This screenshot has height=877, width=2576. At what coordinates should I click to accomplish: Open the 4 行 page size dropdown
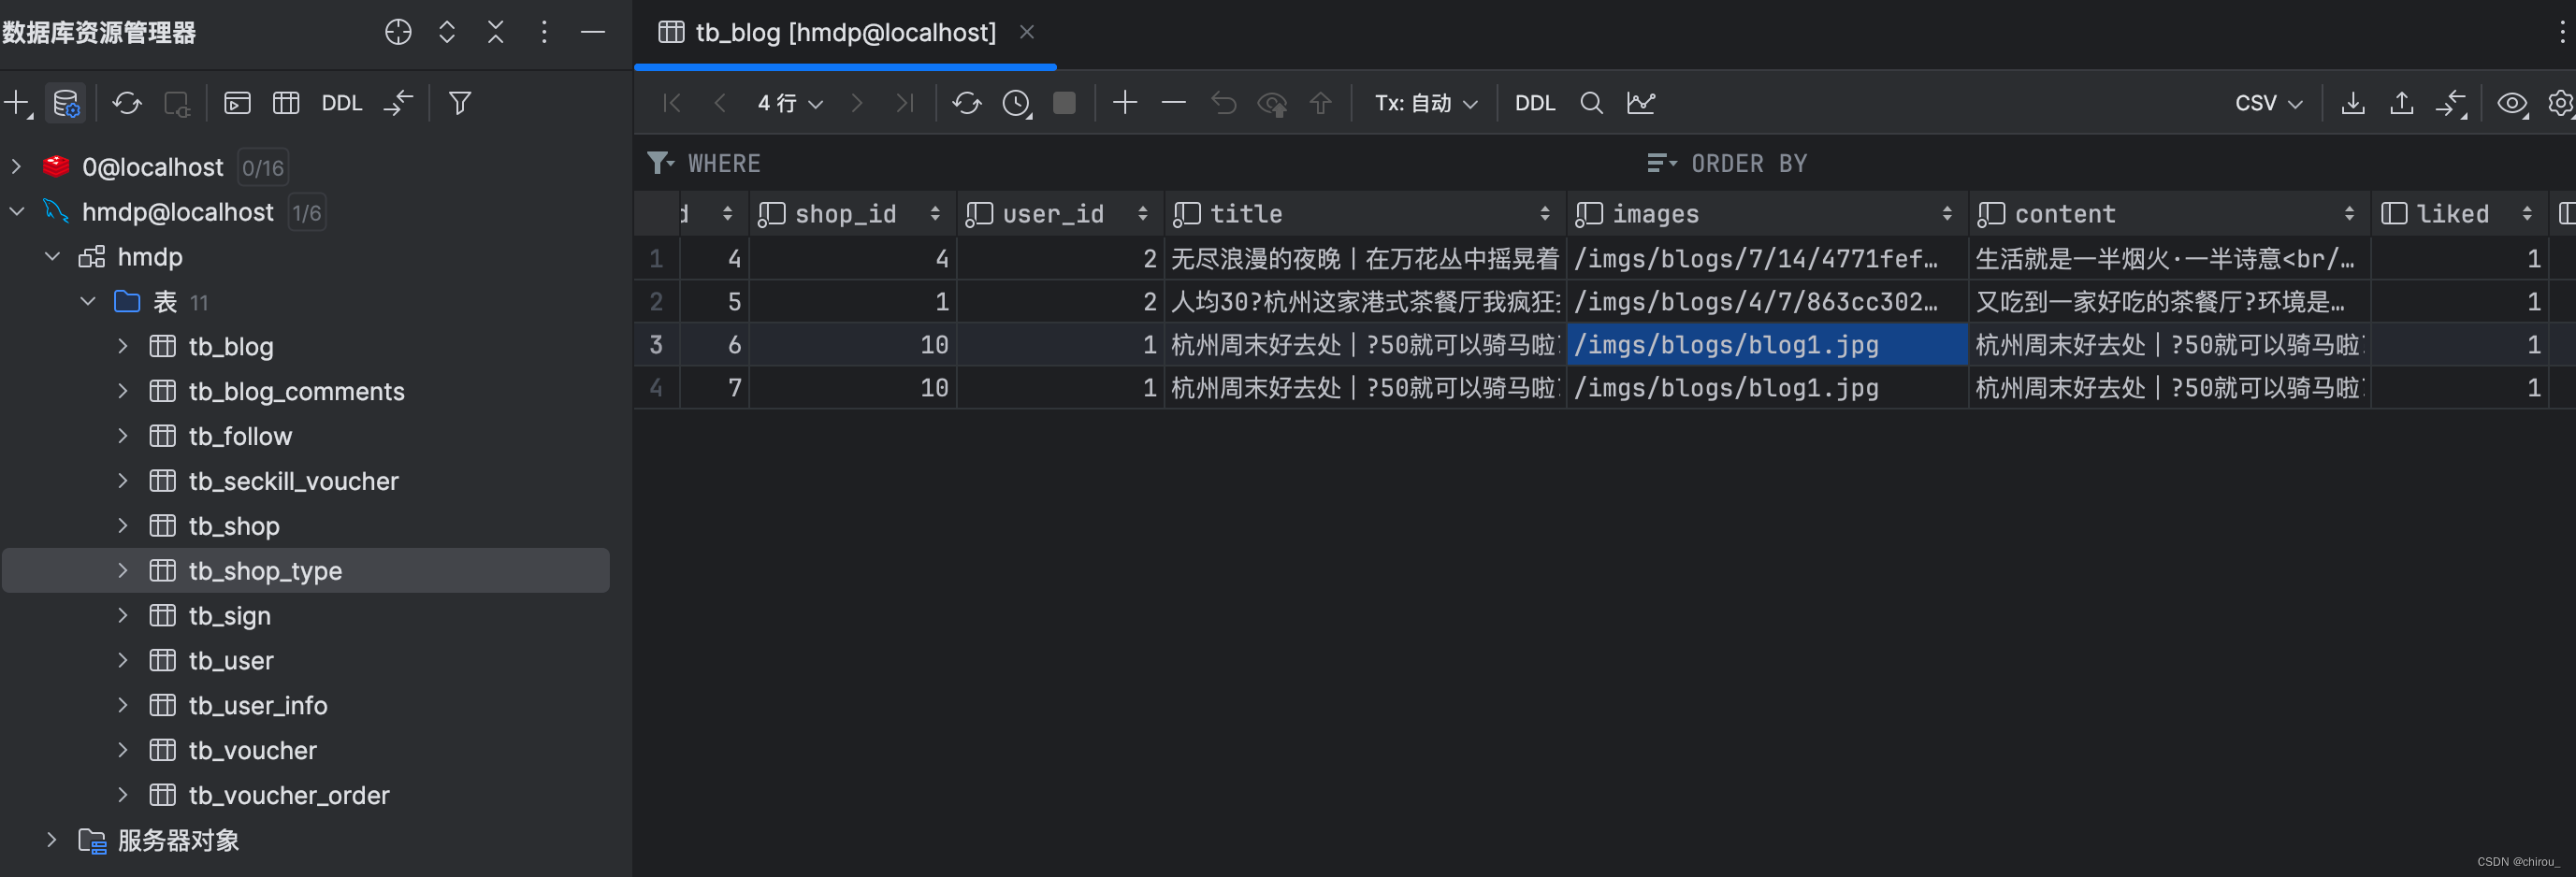[790, 103]
